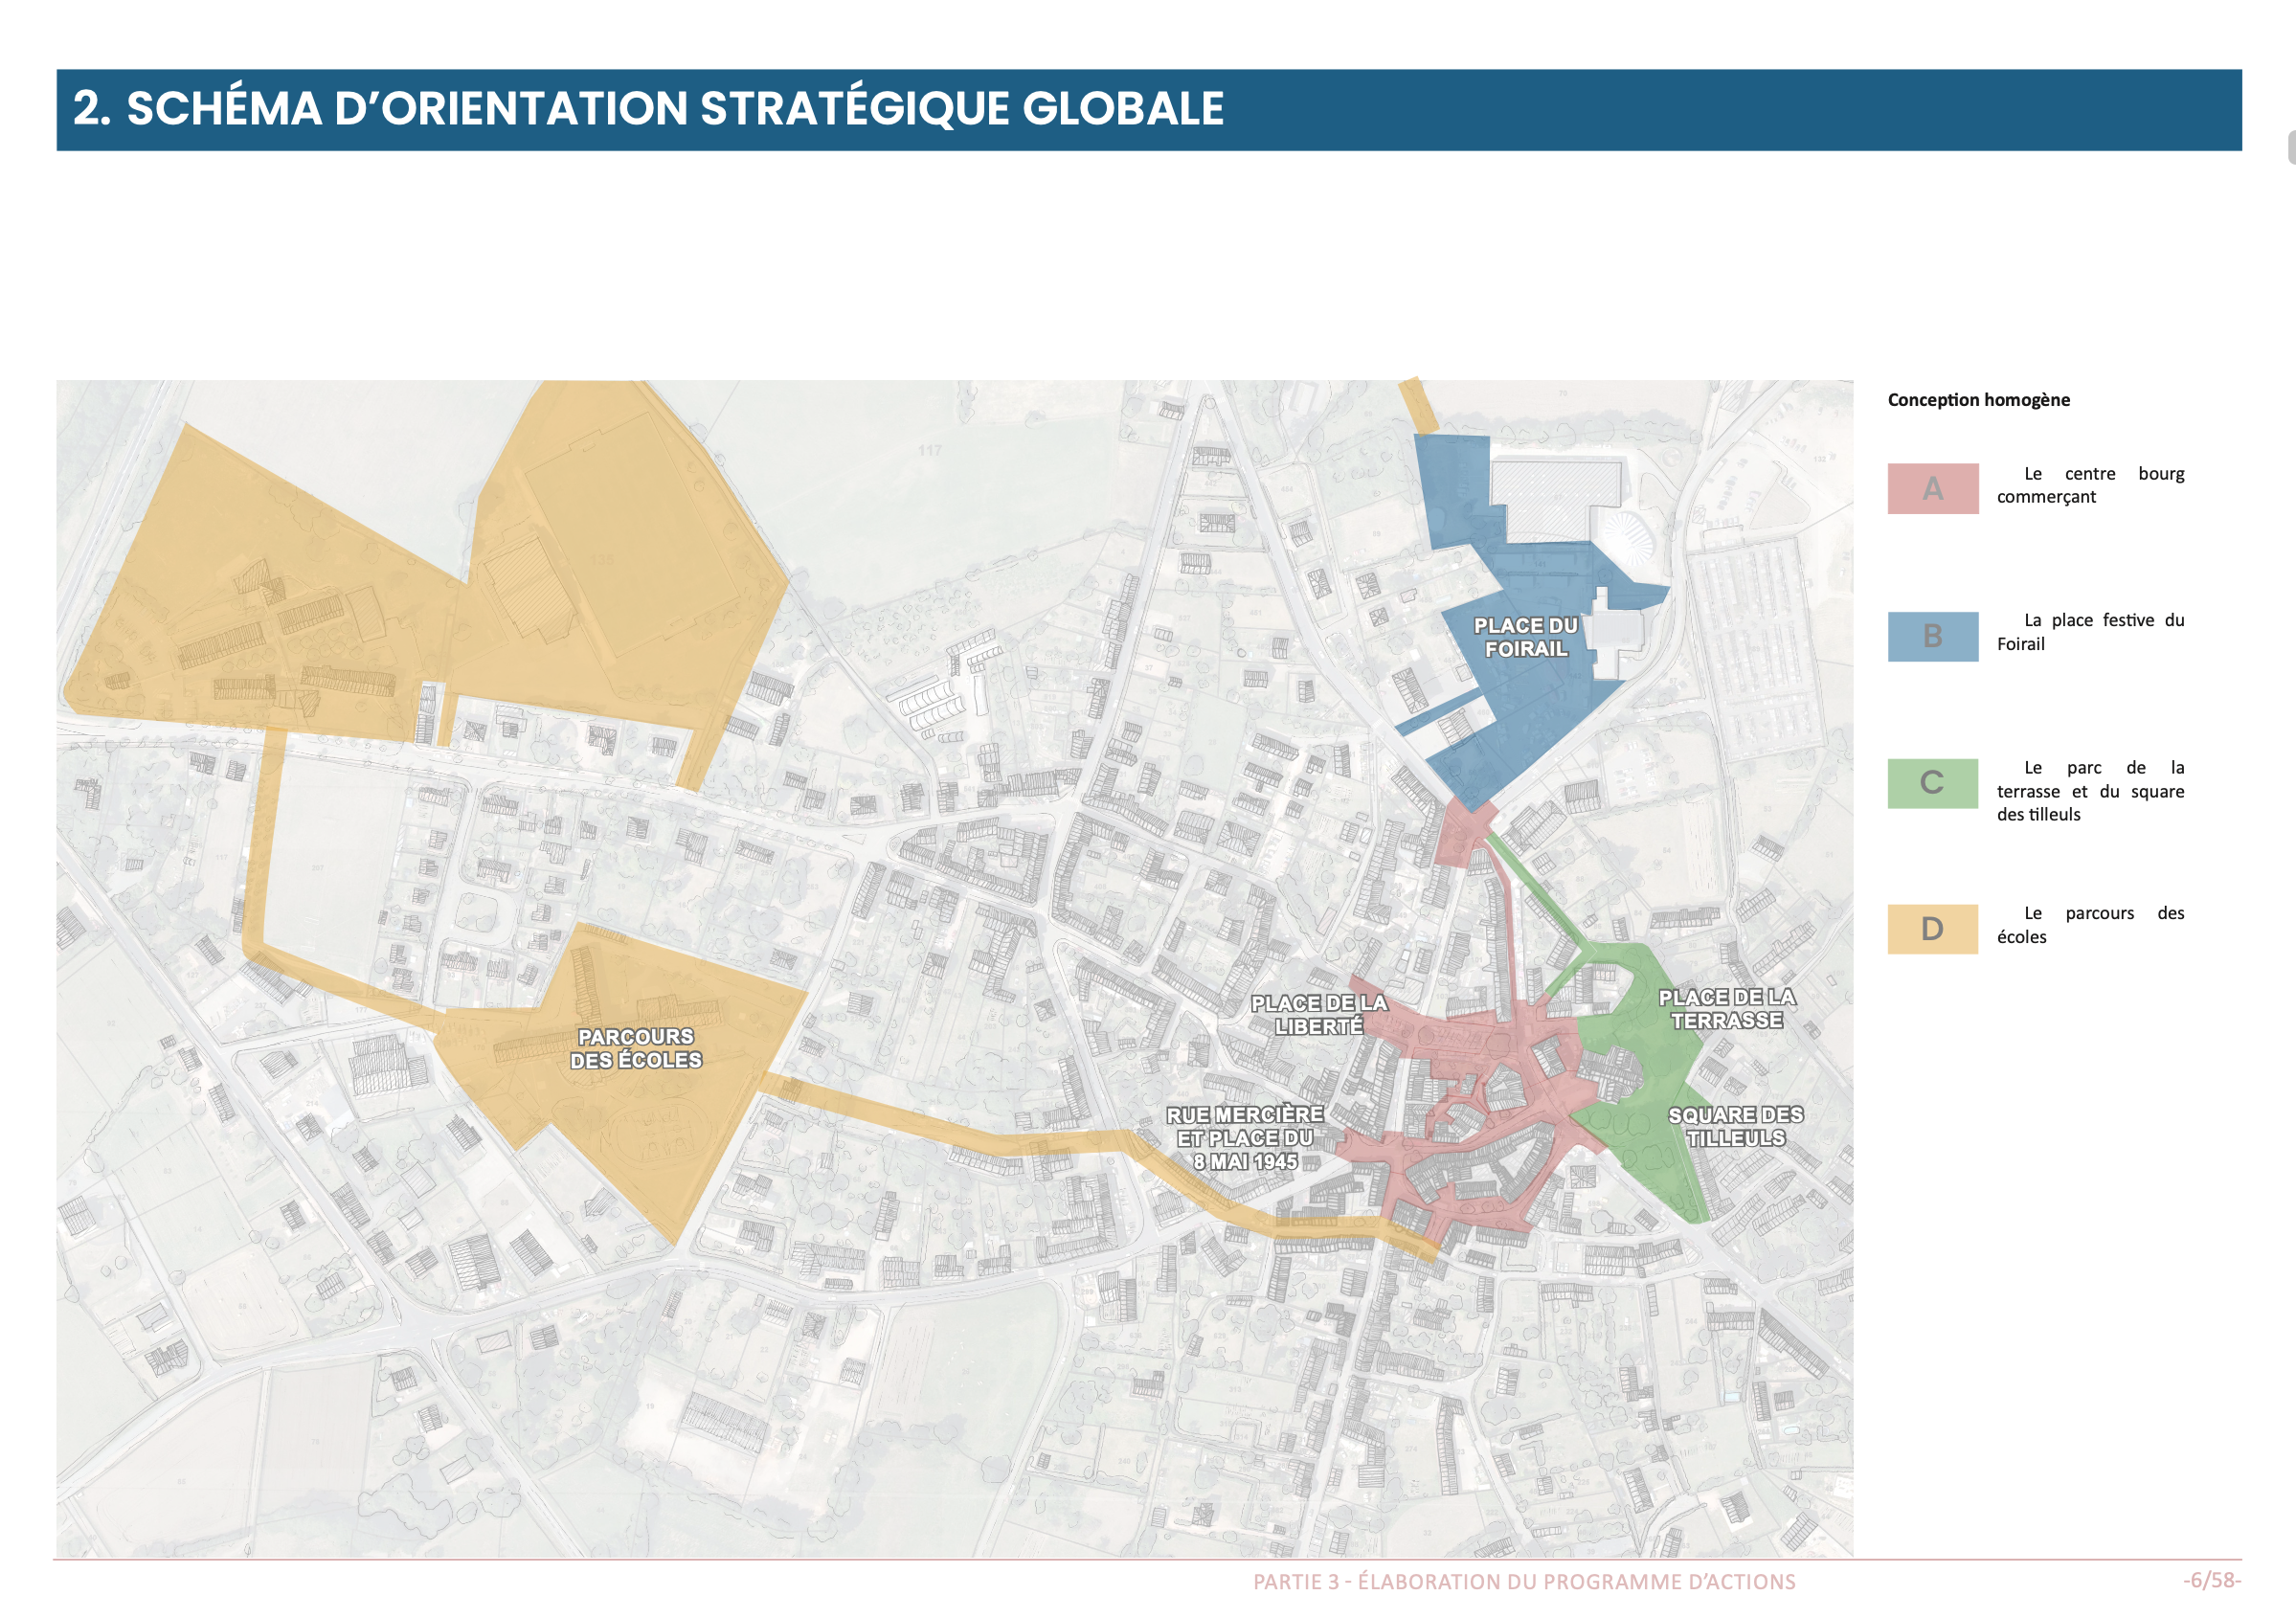Click the footer 'Partie 3 - Élaboration du programme d'actions'

coord(1524,1582)
